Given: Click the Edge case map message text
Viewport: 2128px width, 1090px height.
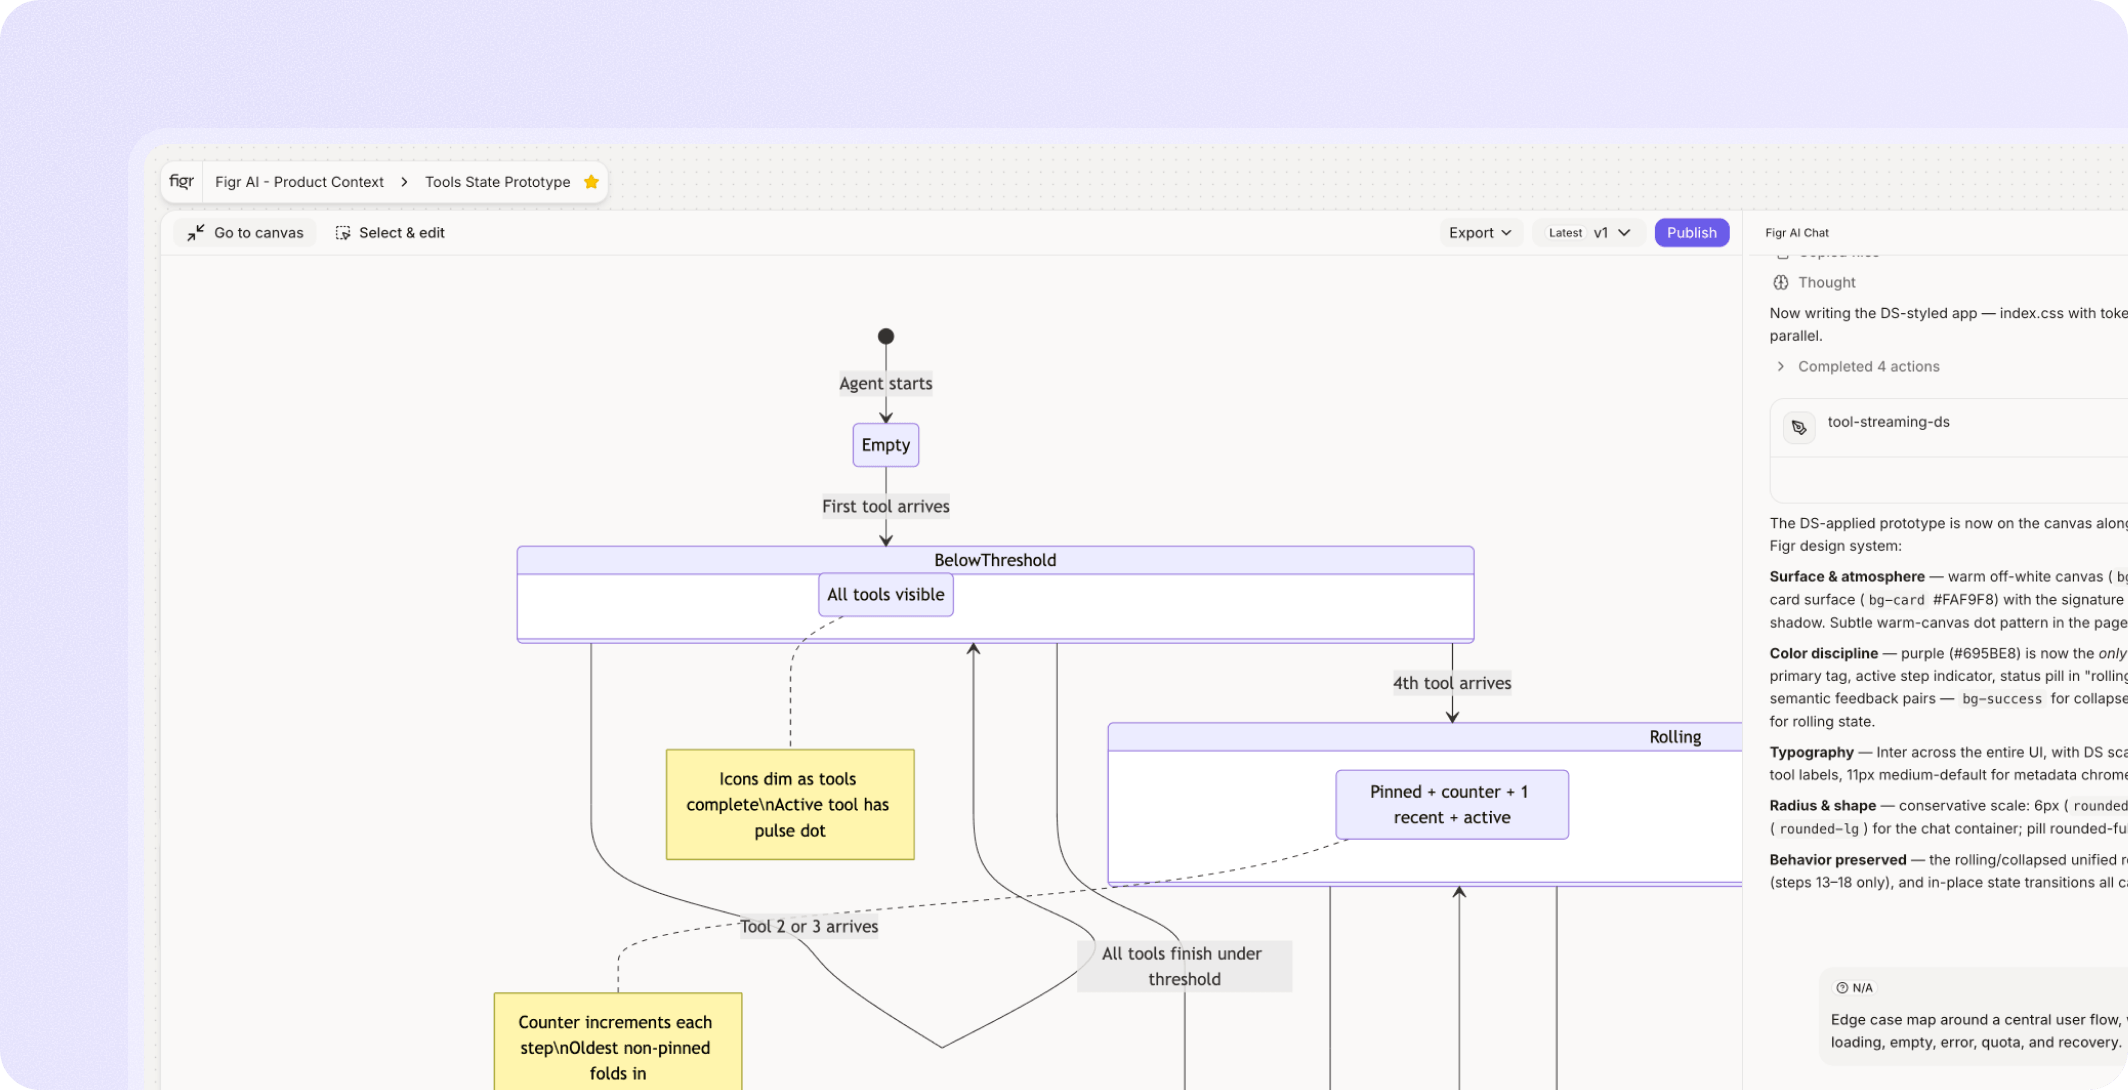Looking at the screenshot, I should (1979, 1031).
